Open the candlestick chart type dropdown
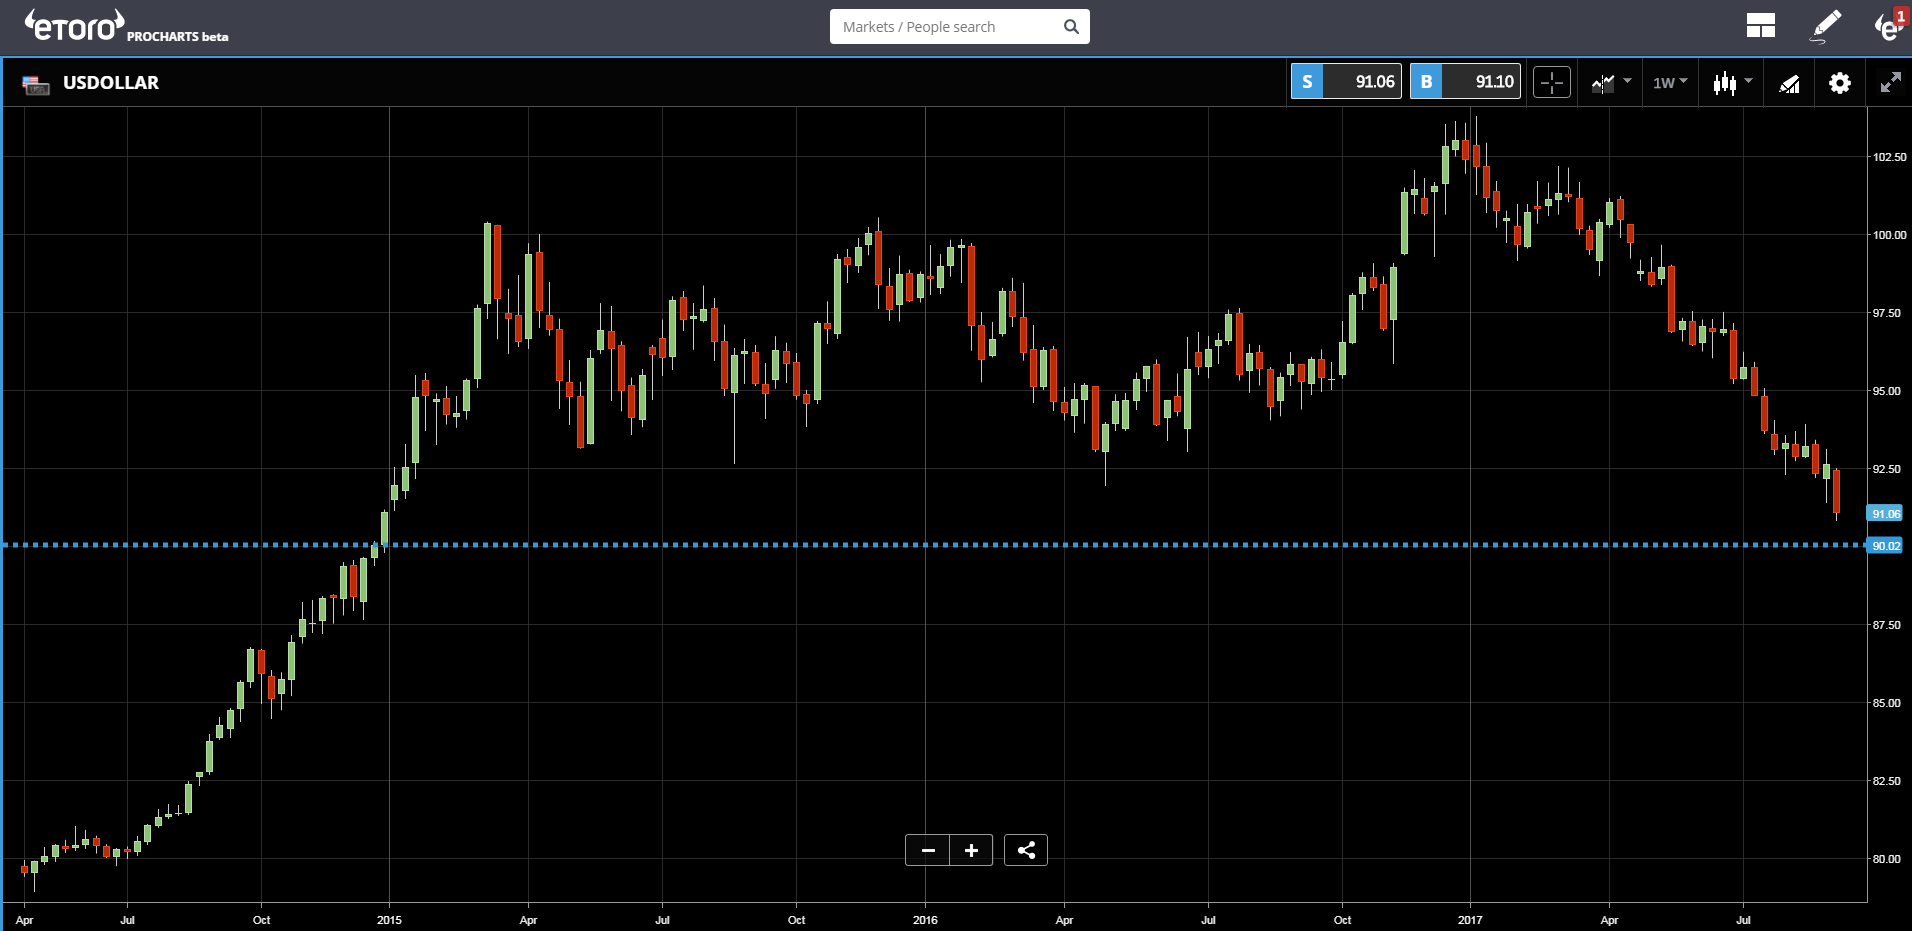This screenshot has width=1912, height=931. click(1732, 83)
